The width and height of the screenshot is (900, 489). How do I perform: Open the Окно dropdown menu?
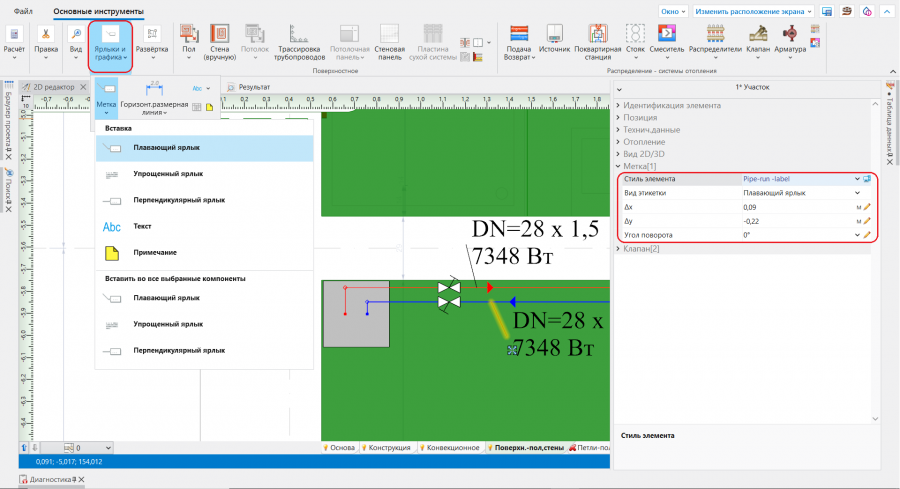671,11
